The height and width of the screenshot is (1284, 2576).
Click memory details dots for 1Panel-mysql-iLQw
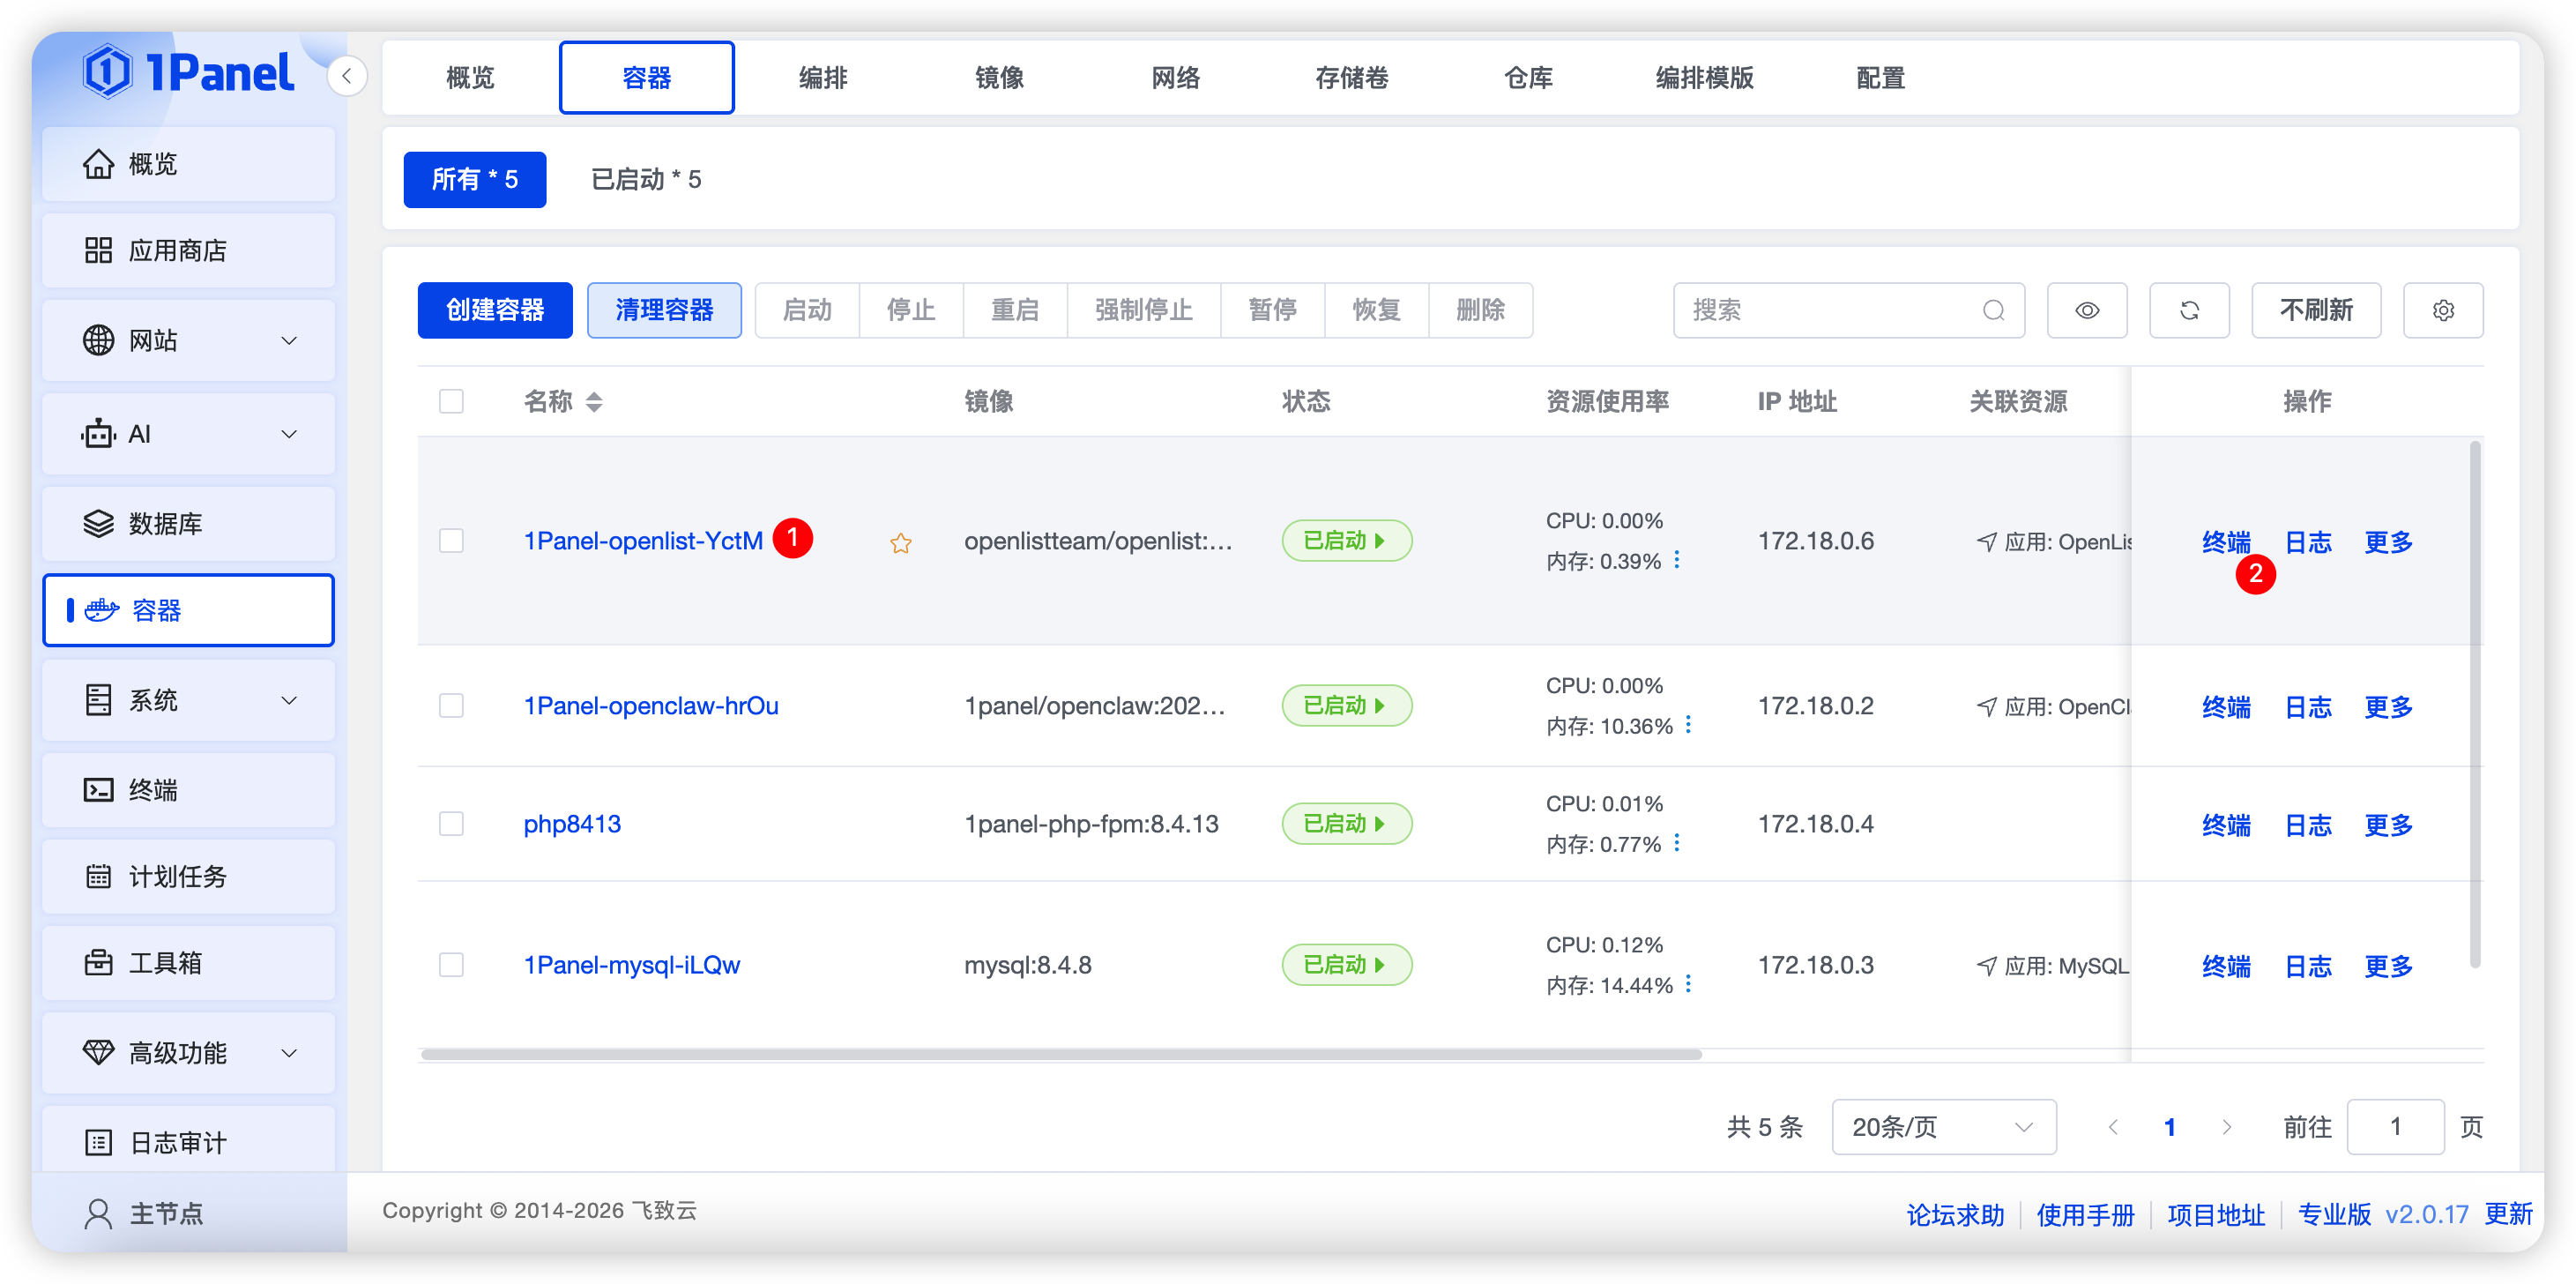click(1688, 984)
